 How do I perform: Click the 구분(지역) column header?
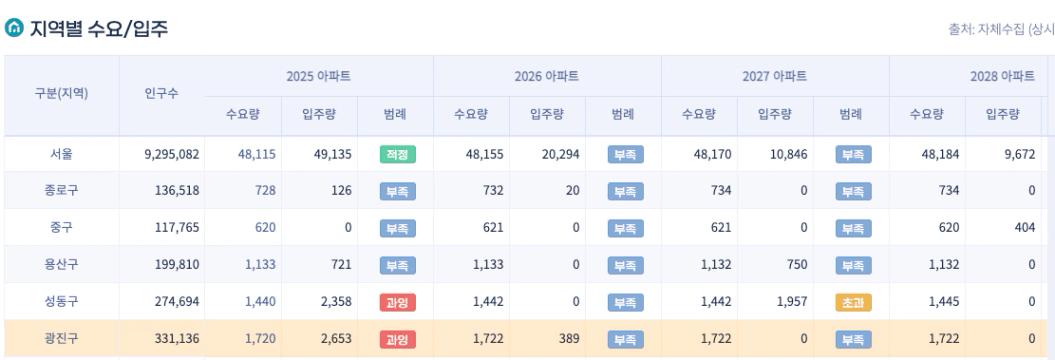click(x=61, y=94)
